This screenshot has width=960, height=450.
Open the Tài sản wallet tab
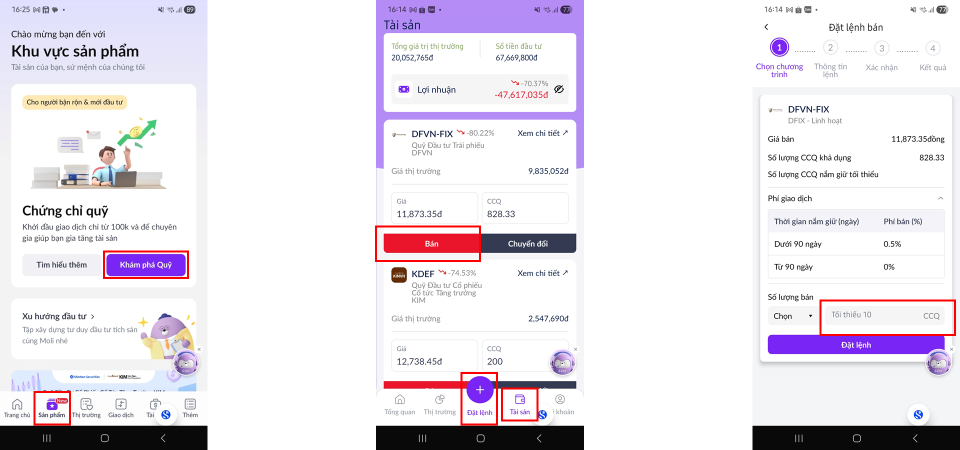(520, 405)
